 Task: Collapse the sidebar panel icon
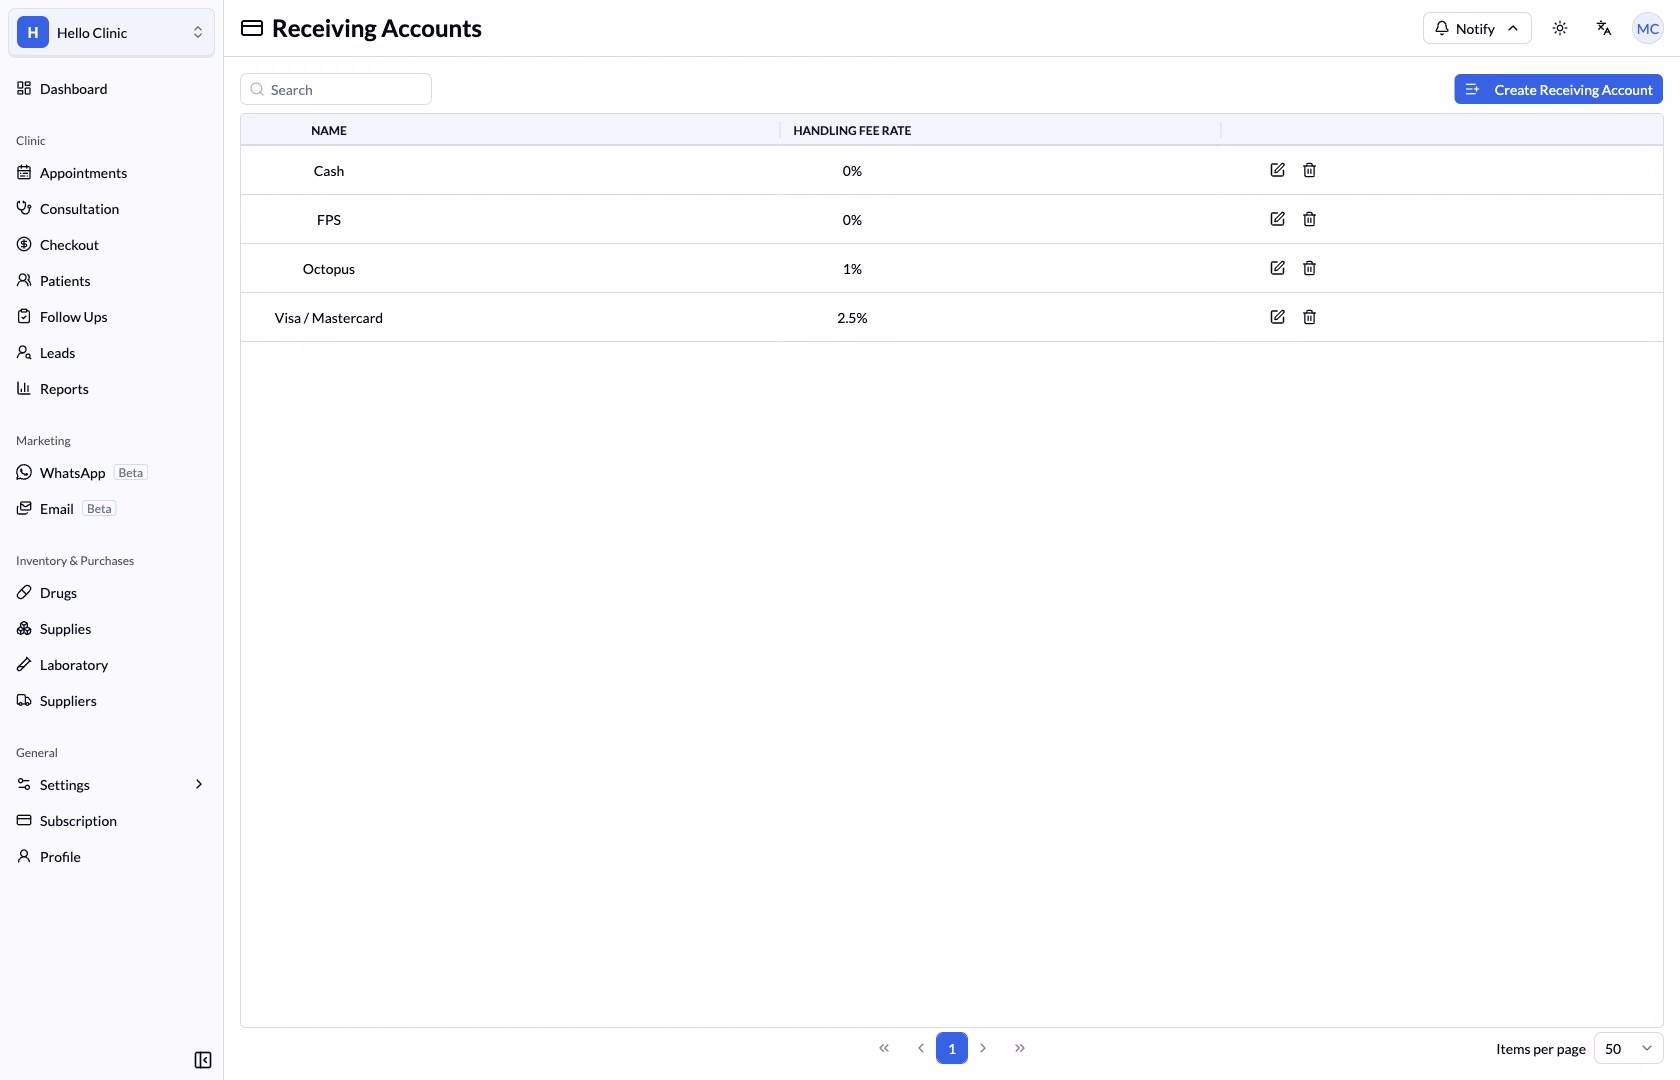click(x=203, y=1060)
